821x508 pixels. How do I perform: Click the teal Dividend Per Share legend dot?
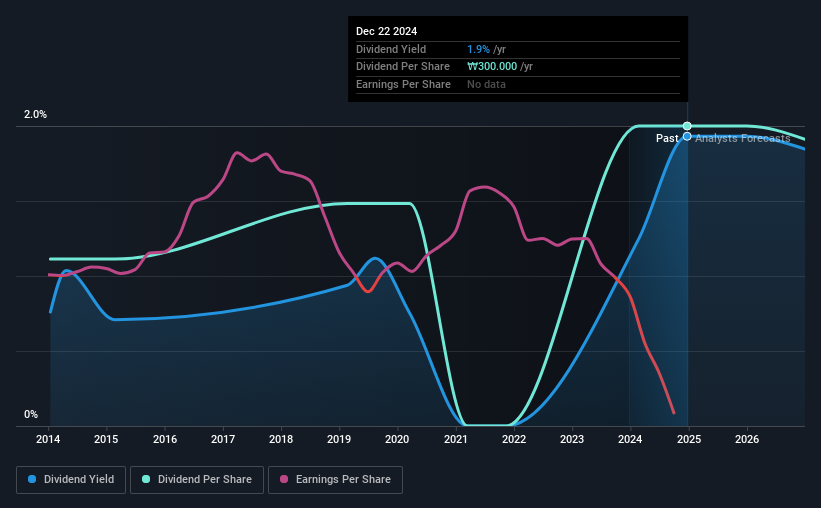[146, 479]
